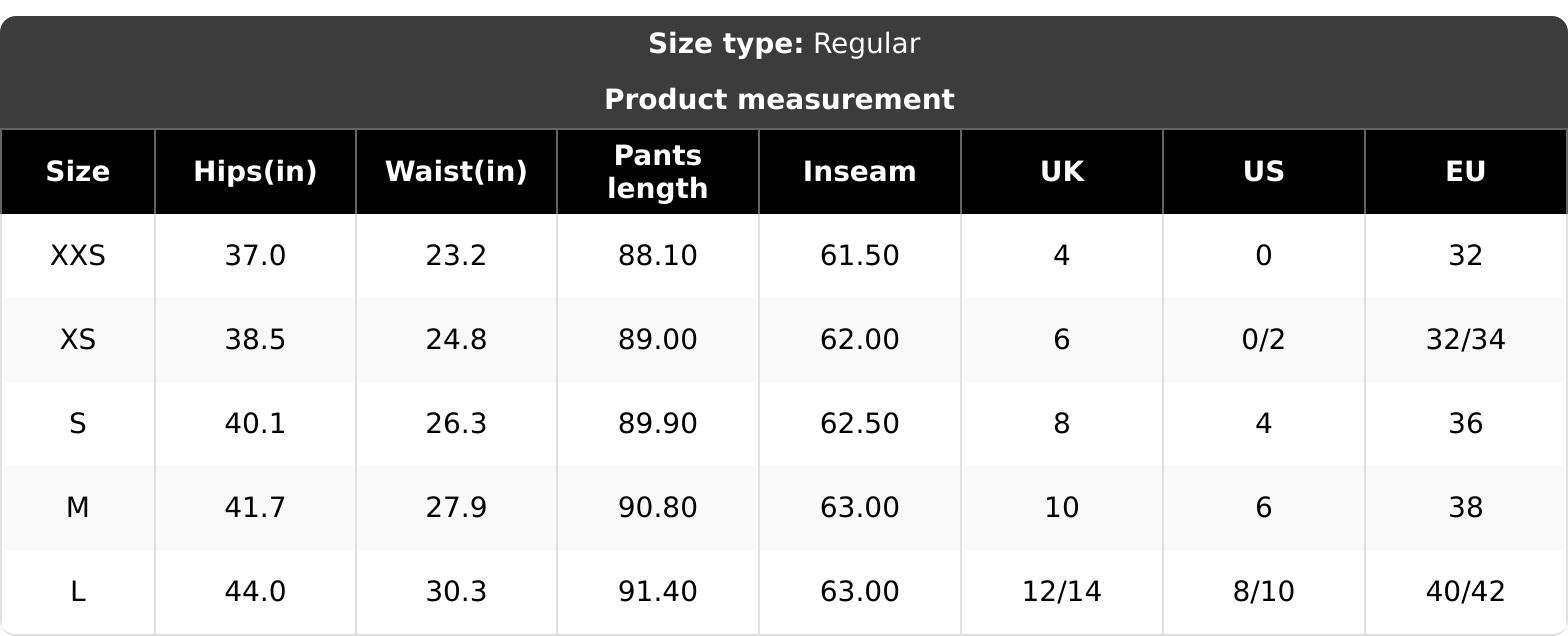The width and height of the screenshot is (1568, 636).
Task: Select the Product measurement title
Action: 780,100
